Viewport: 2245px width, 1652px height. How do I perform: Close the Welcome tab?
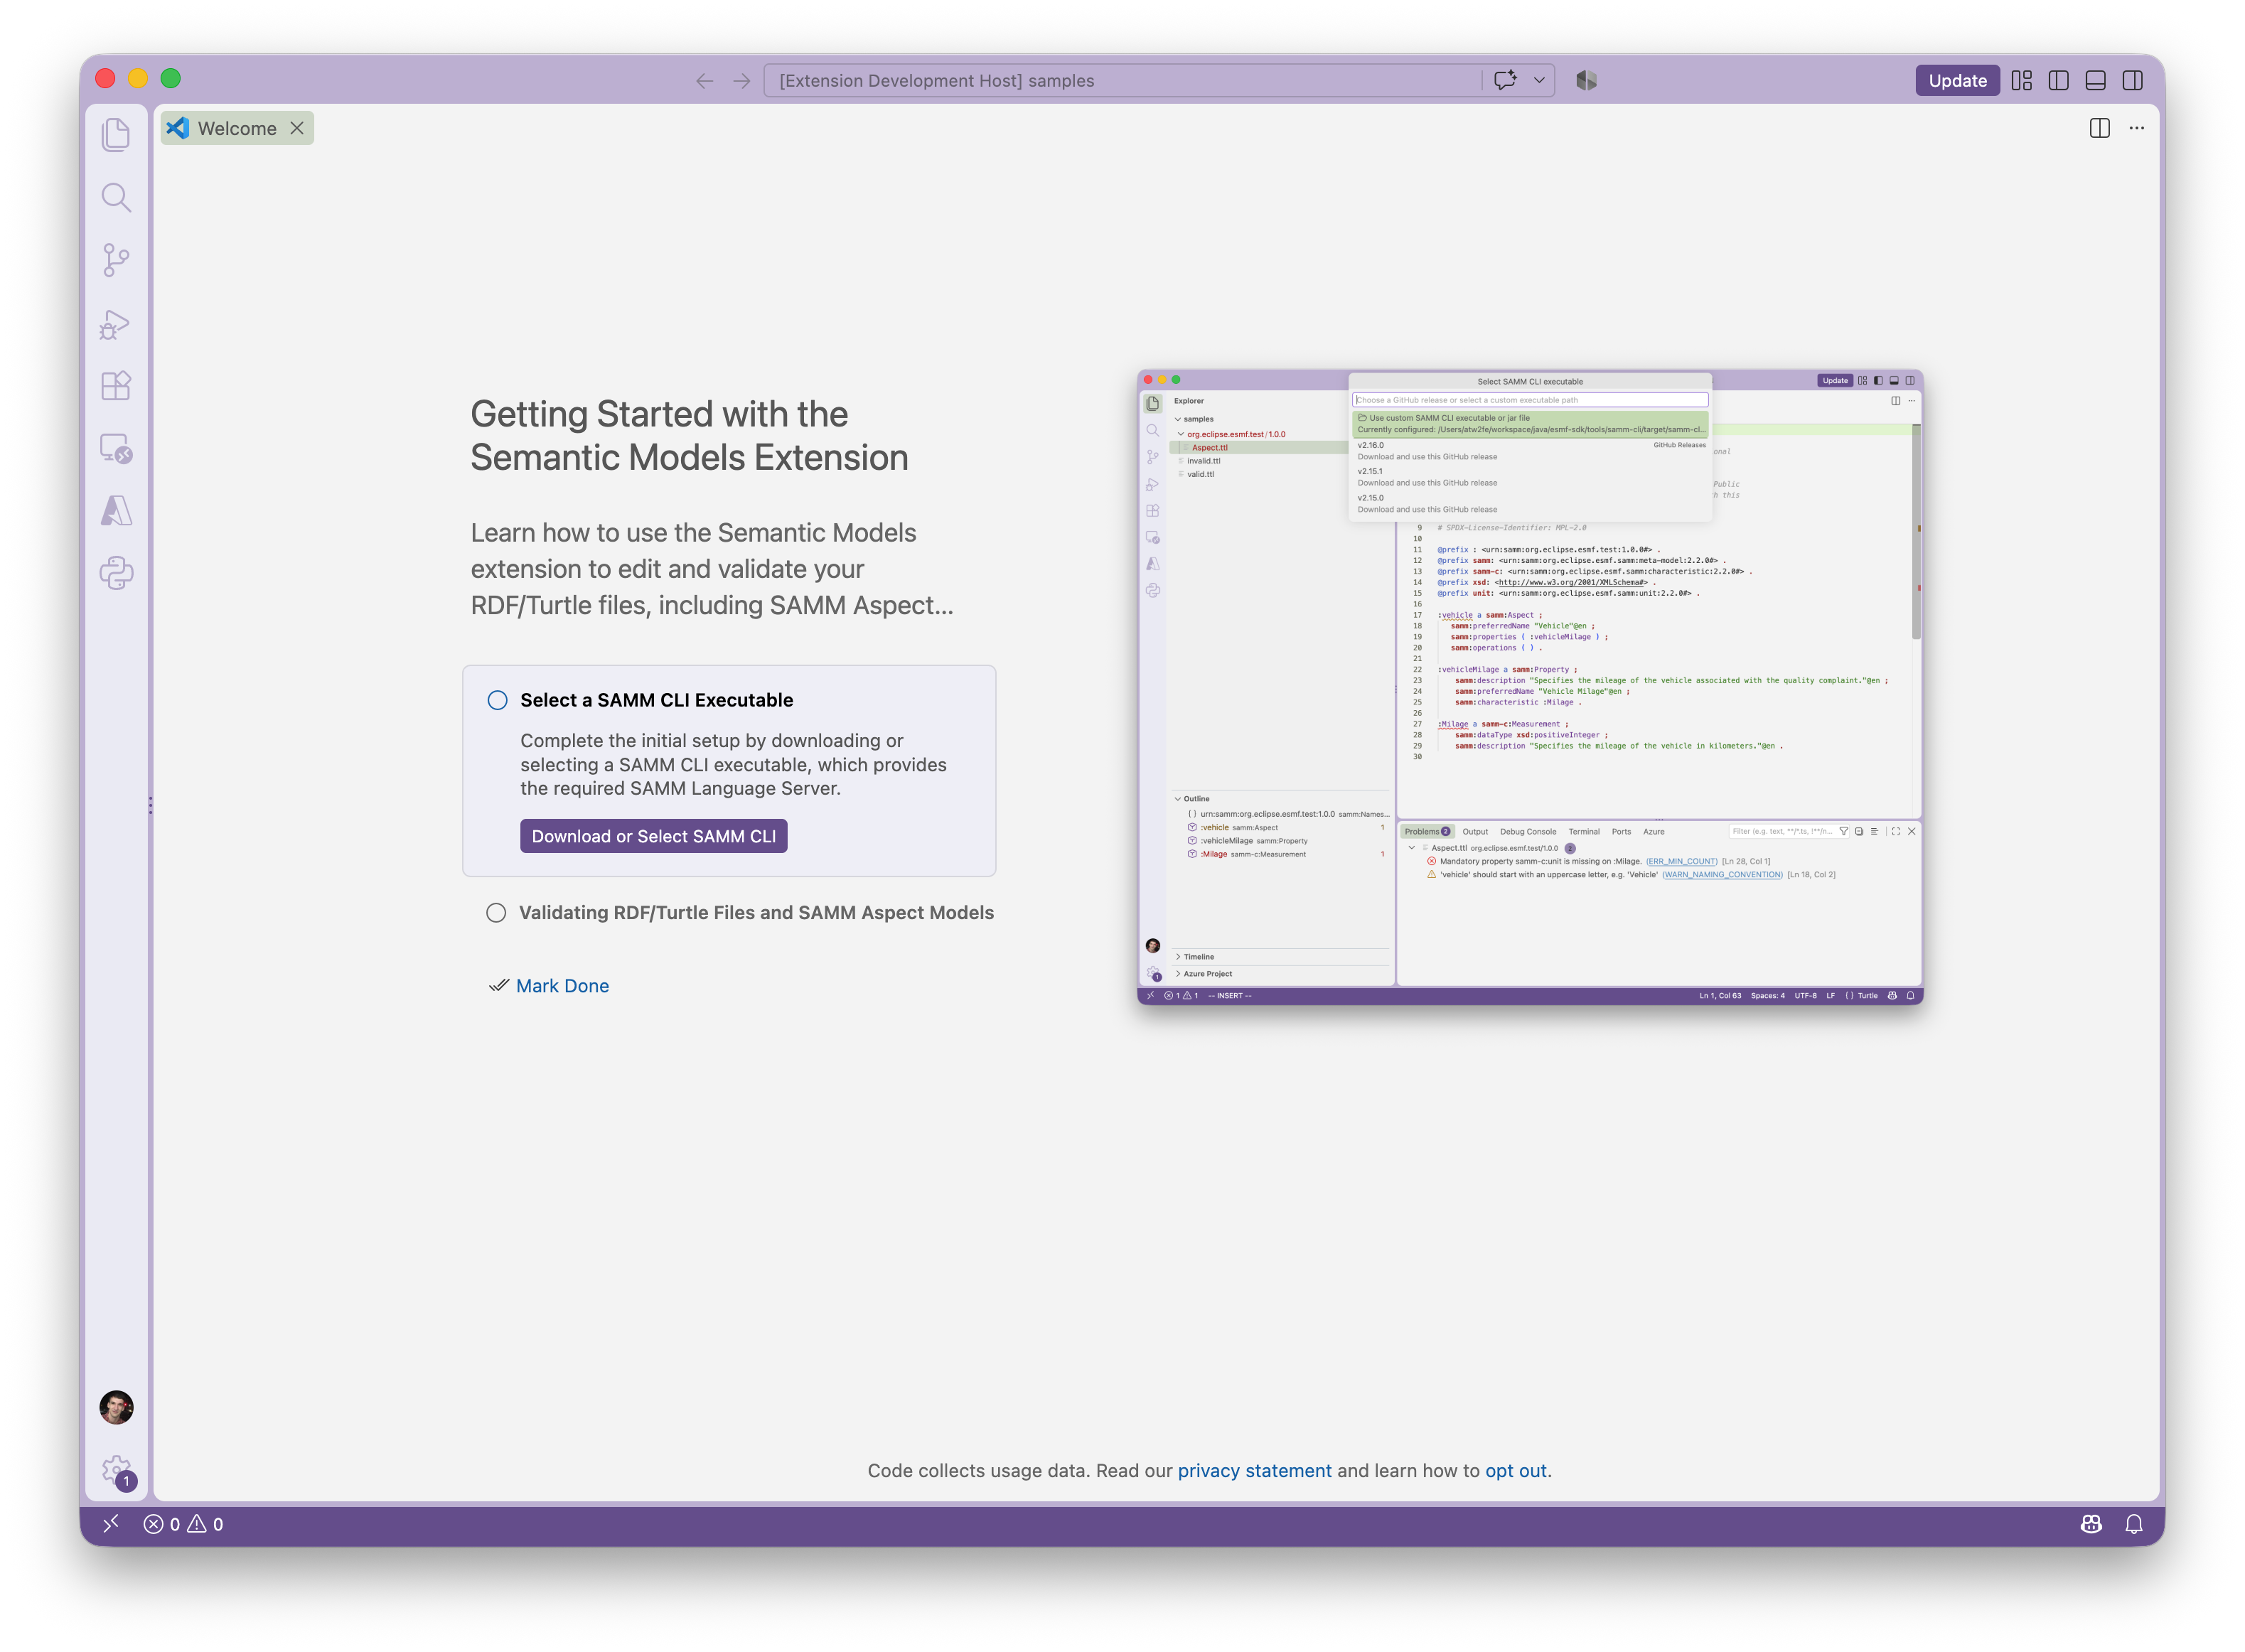[x=297, y=128]
